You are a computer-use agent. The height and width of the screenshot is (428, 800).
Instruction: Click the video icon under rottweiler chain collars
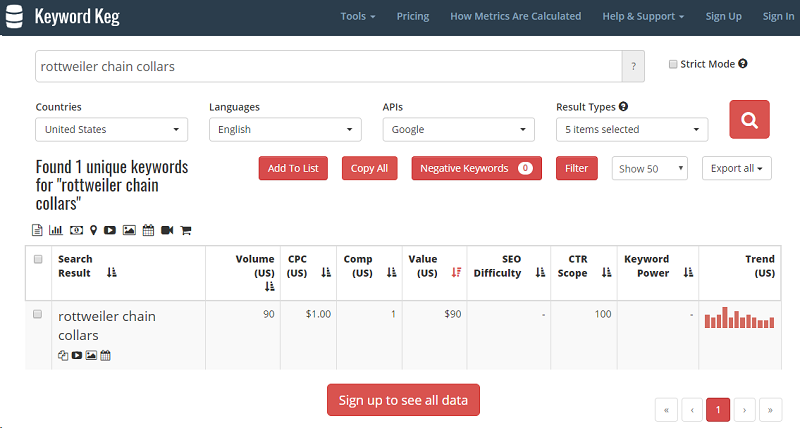click(x=77, y=355)
